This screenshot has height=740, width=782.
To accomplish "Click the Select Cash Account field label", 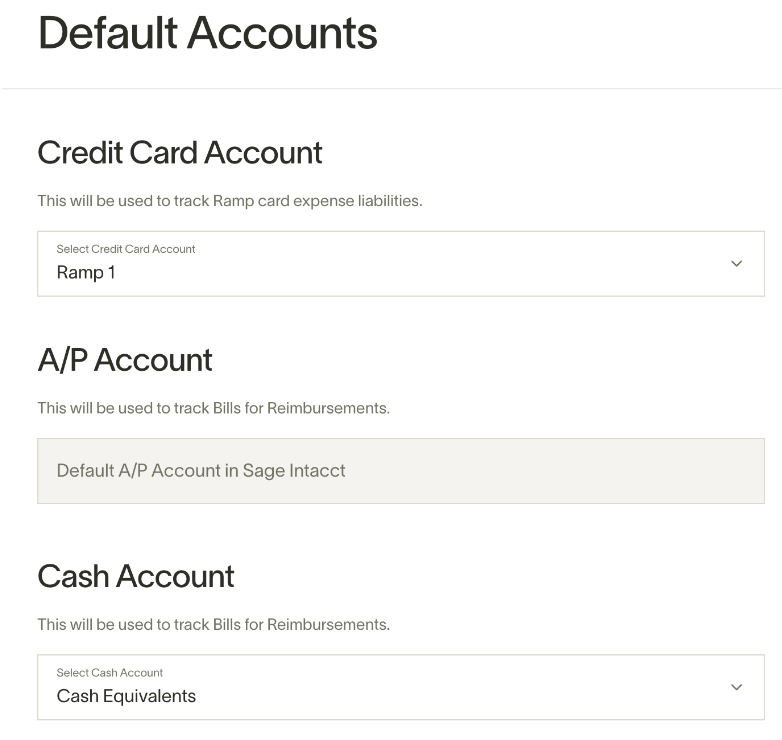I will [x=110, y=673].
